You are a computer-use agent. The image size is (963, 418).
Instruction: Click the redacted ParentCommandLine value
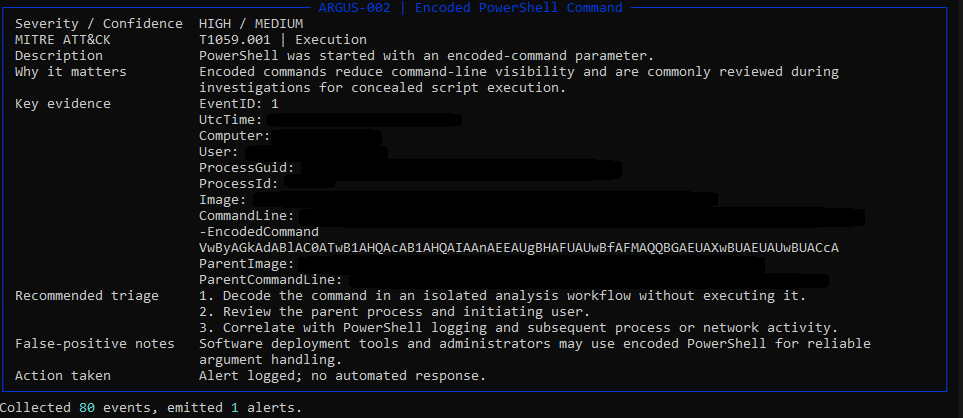pos(589,281)
